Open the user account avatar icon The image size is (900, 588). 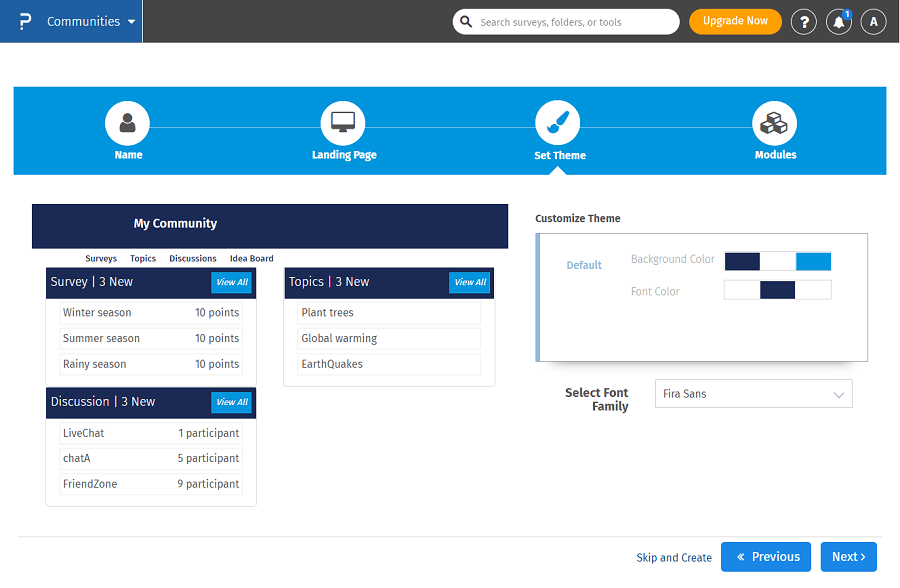click(873, 21)
